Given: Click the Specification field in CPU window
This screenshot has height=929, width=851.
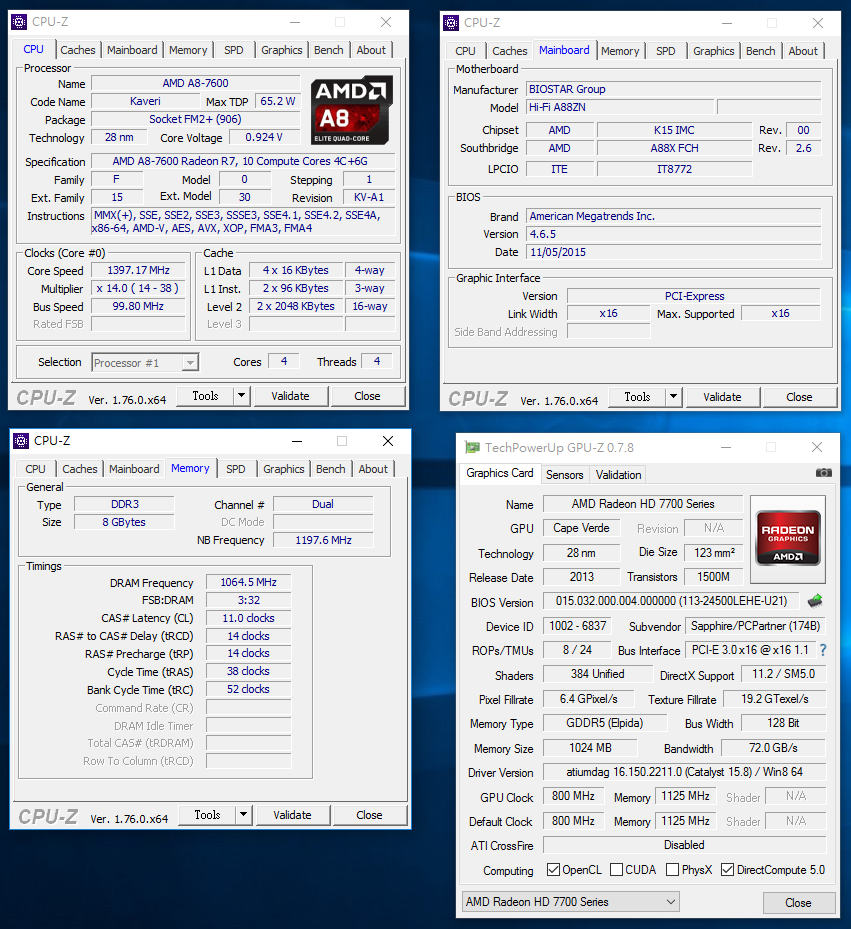Looking at the screenshot, I should click(243, 161).
